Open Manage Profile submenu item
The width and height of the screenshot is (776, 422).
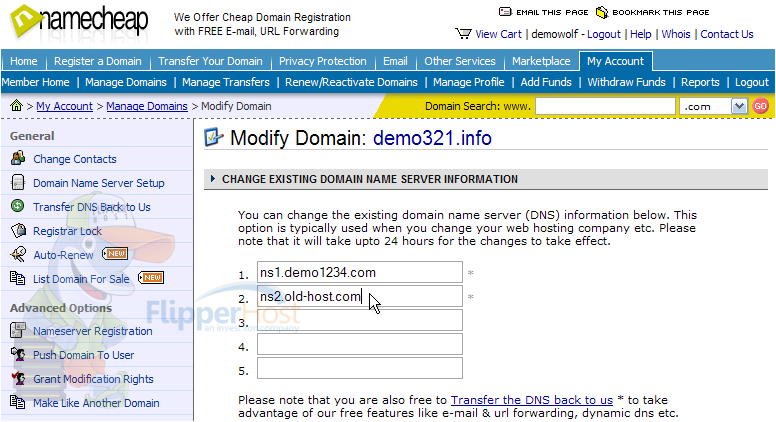pyautogui.click(x=469, y=82)
